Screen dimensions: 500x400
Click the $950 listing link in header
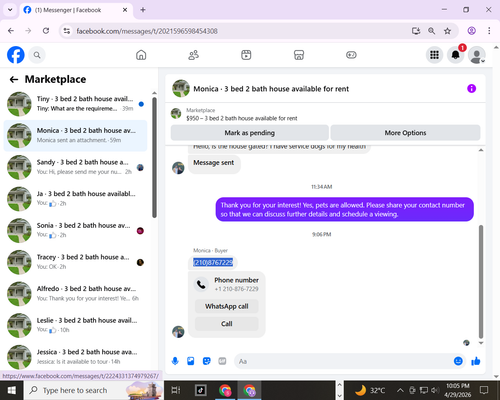(242, 118)
